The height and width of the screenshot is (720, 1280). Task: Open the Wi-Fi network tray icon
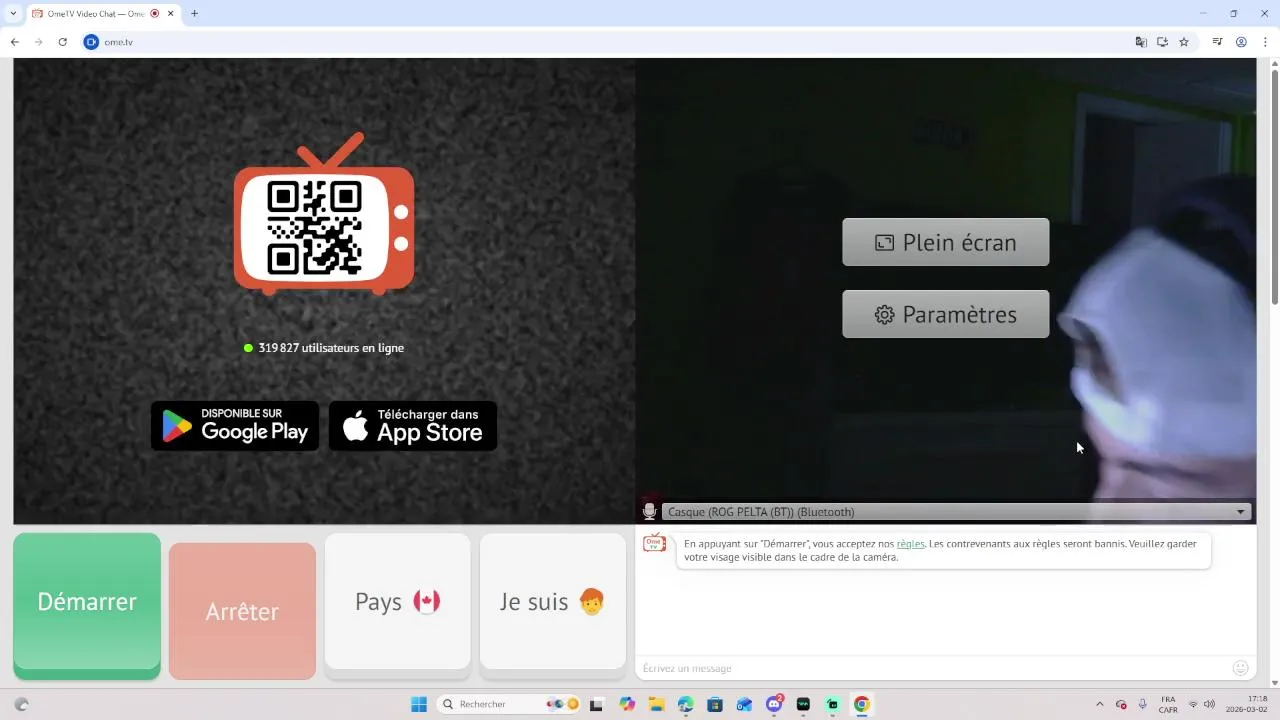point(1193,704)
